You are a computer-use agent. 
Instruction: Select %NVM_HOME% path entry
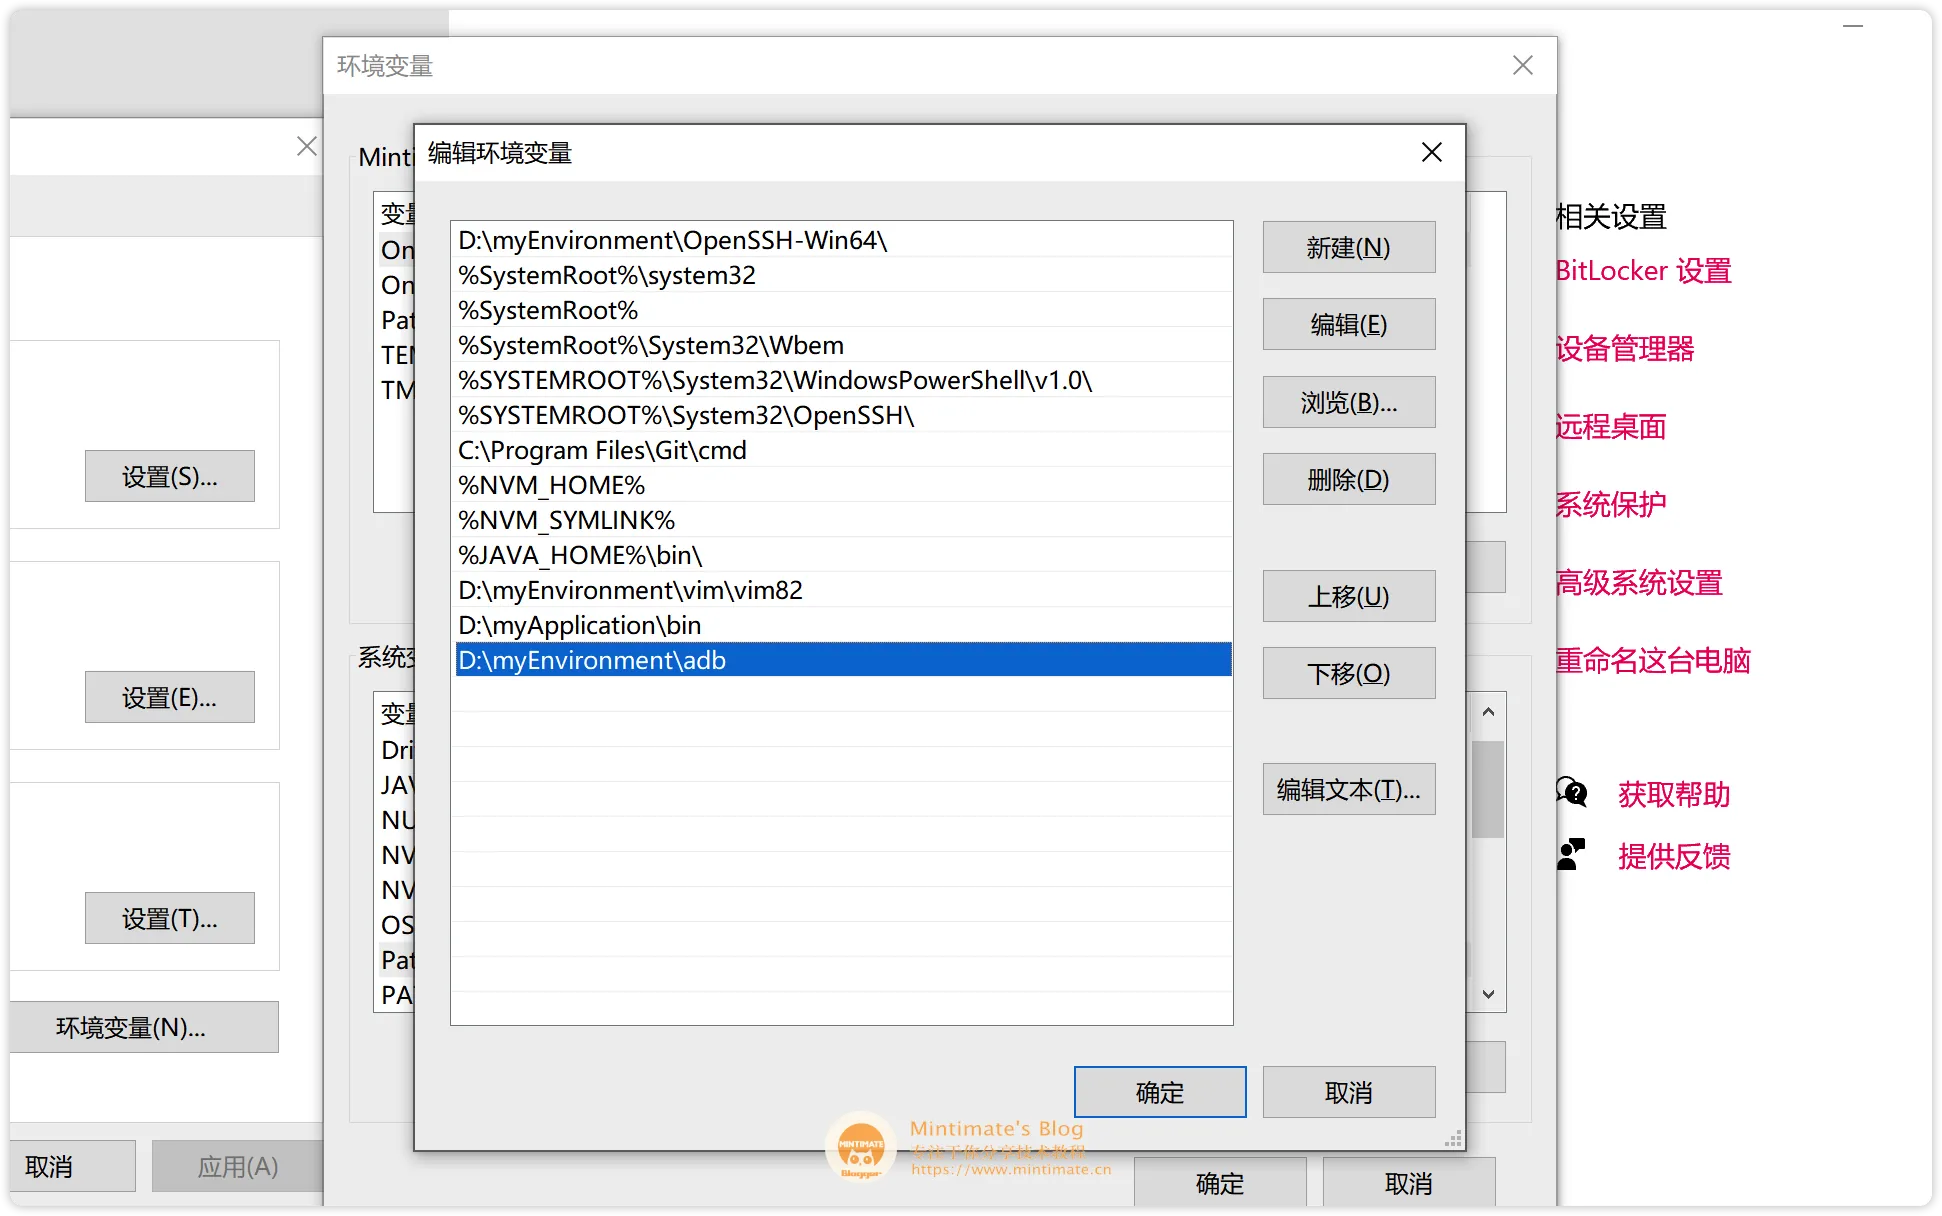click(839, 485)
